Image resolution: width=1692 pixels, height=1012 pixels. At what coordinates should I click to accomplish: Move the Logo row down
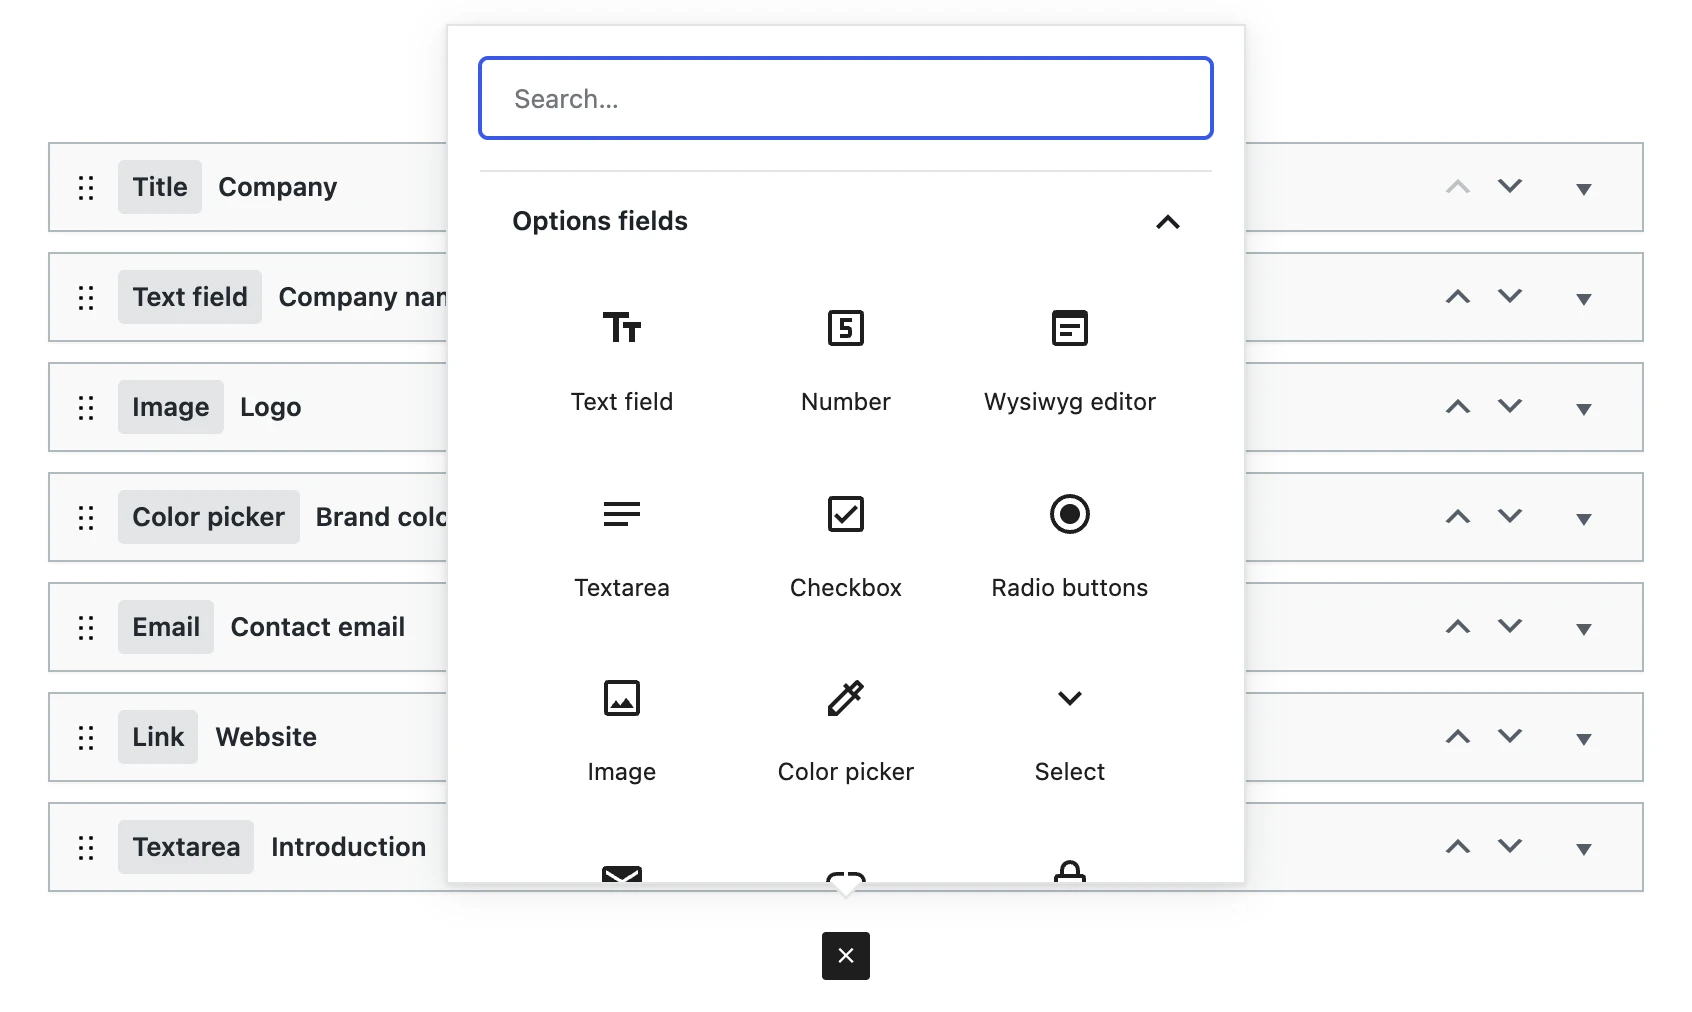[x=1510, y=406]
